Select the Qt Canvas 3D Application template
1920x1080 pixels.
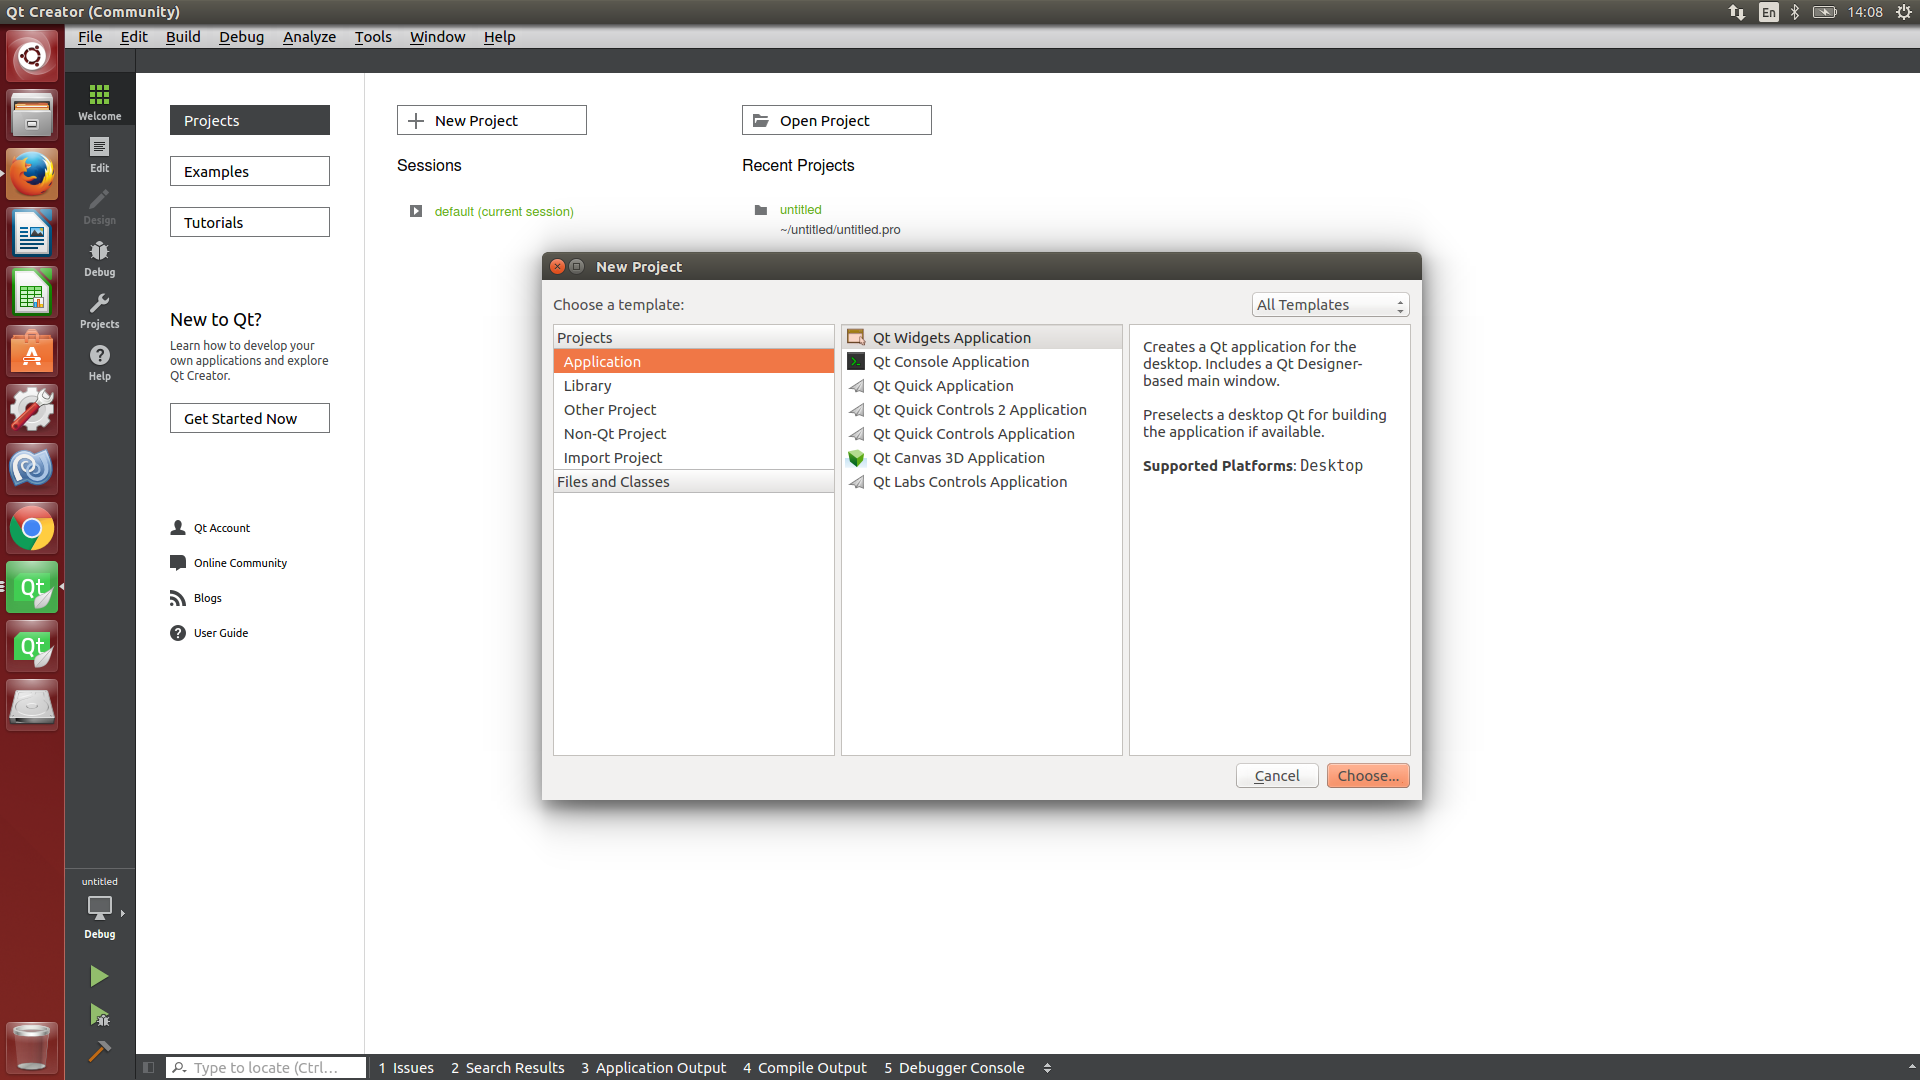958,458
